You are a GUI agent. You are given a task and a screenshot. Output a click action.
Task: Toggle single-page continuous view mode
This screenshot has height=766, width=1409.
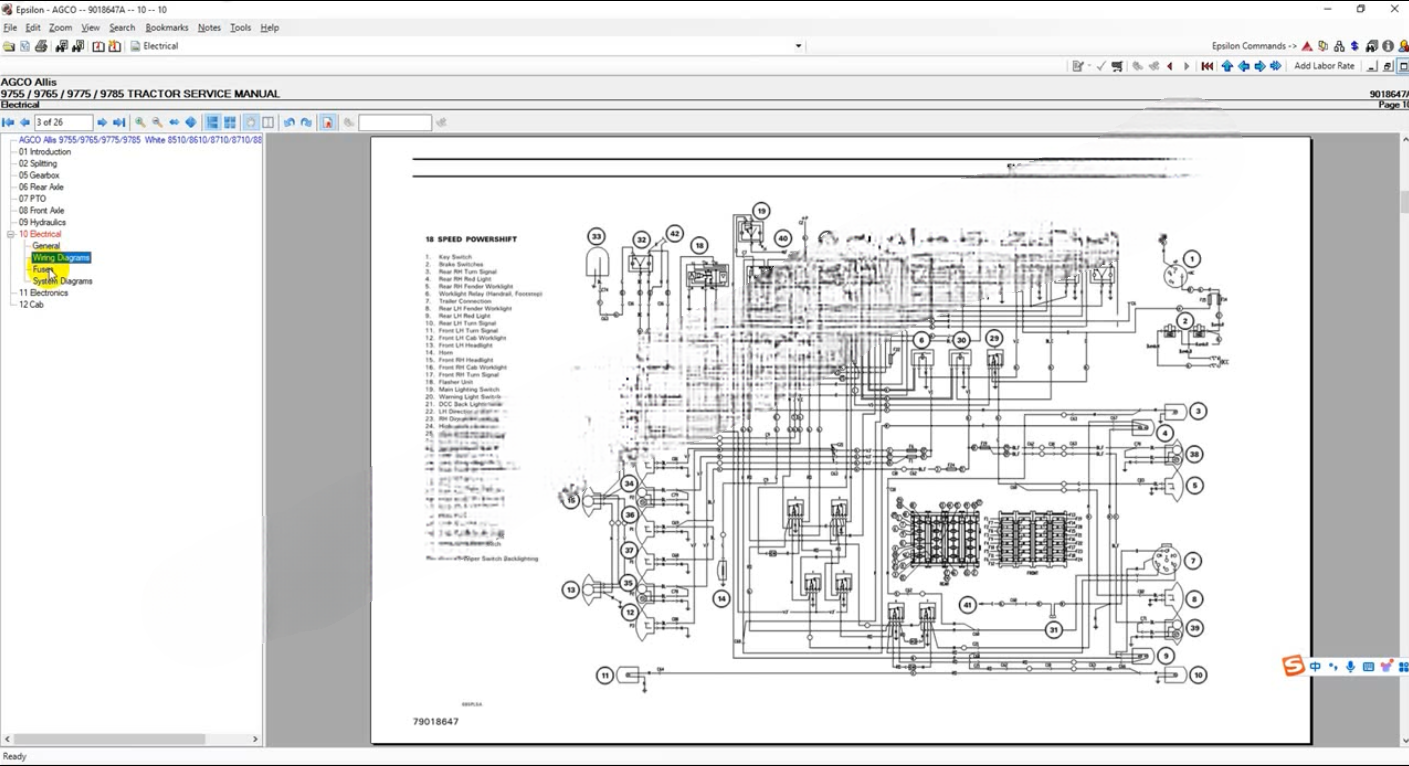click(212, 123)
